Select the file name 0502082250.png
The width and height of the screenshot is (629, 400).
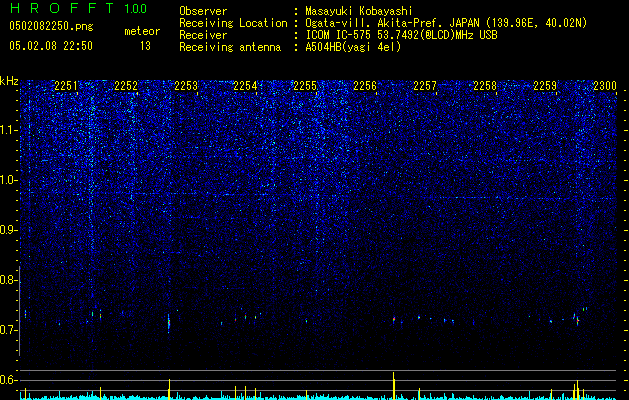point(51,26)
